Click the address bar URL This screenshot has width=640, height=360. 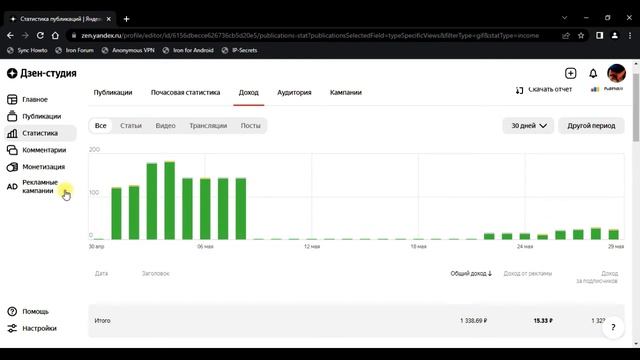(x=310, y=36)
